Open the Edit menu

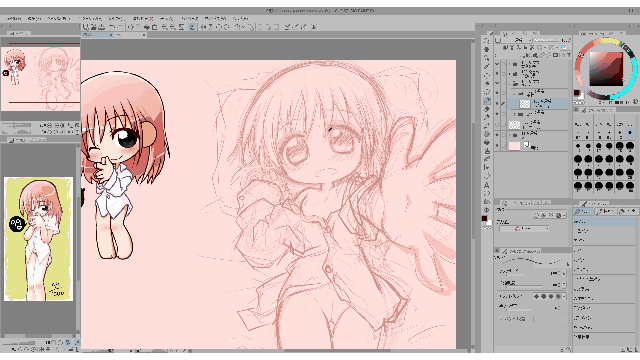[34, 19]
